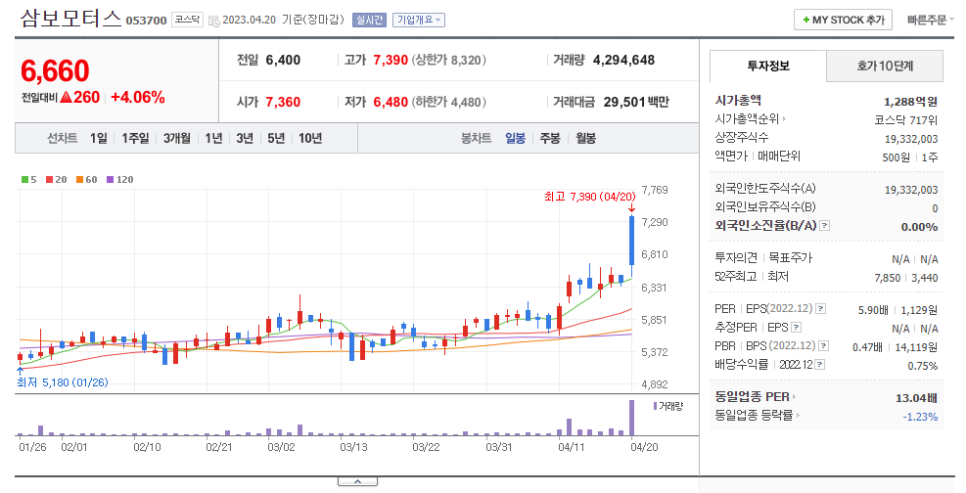Click the help icon next to 배당수익률 2022.12
Screen dimensions: 966x493
tap(819, 364)
